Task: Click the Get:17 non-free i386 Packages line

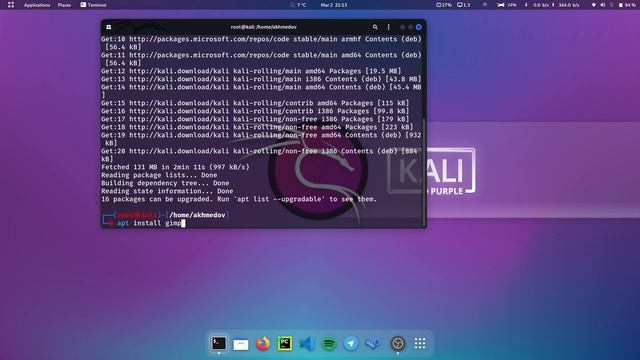Action: (x=255, y=119)
